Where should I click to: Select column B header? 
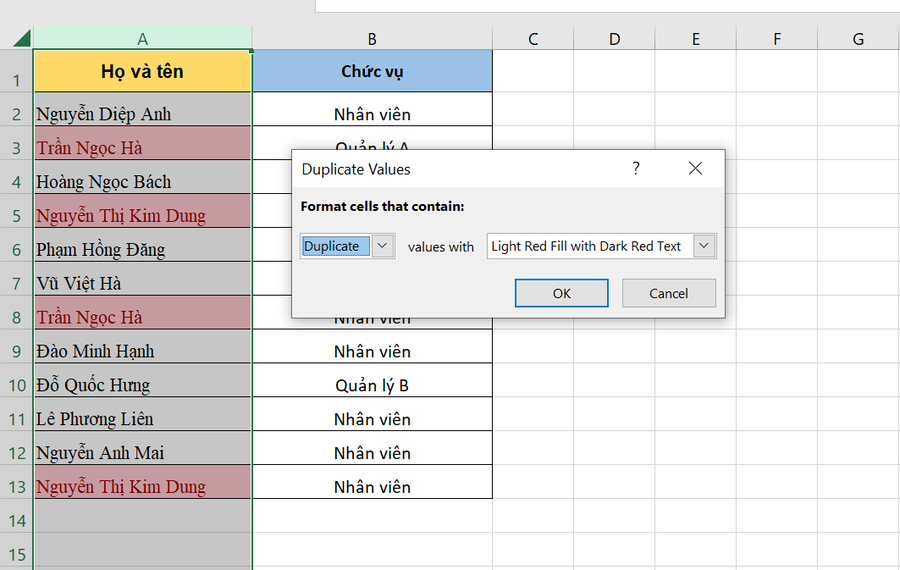pyautogui.click(x=372, y=39)
